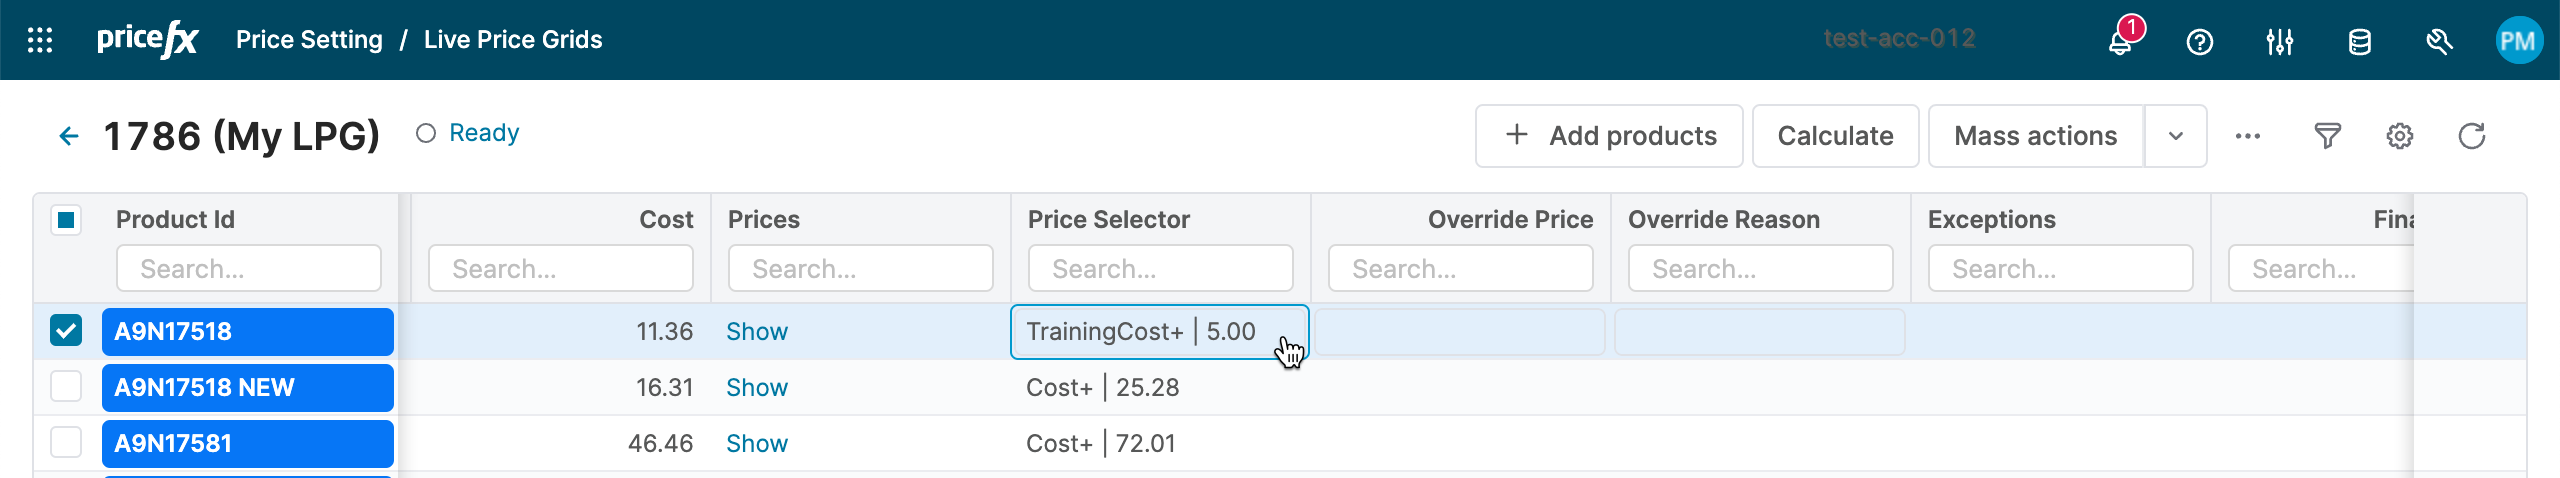The image size is (2560, 478).
Task: Click the database icon in header
Action: pos(2359,42)
